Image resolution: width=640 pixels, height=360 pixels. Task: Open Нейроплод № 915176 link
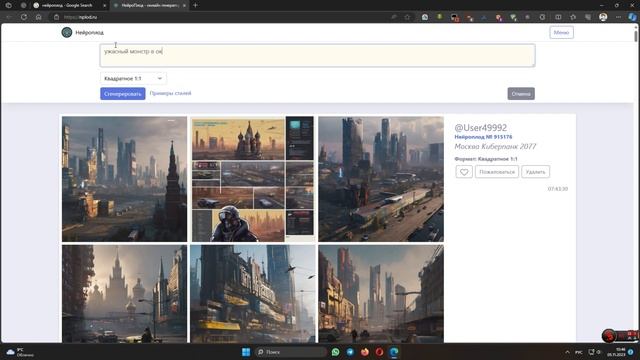pos(483,137)
